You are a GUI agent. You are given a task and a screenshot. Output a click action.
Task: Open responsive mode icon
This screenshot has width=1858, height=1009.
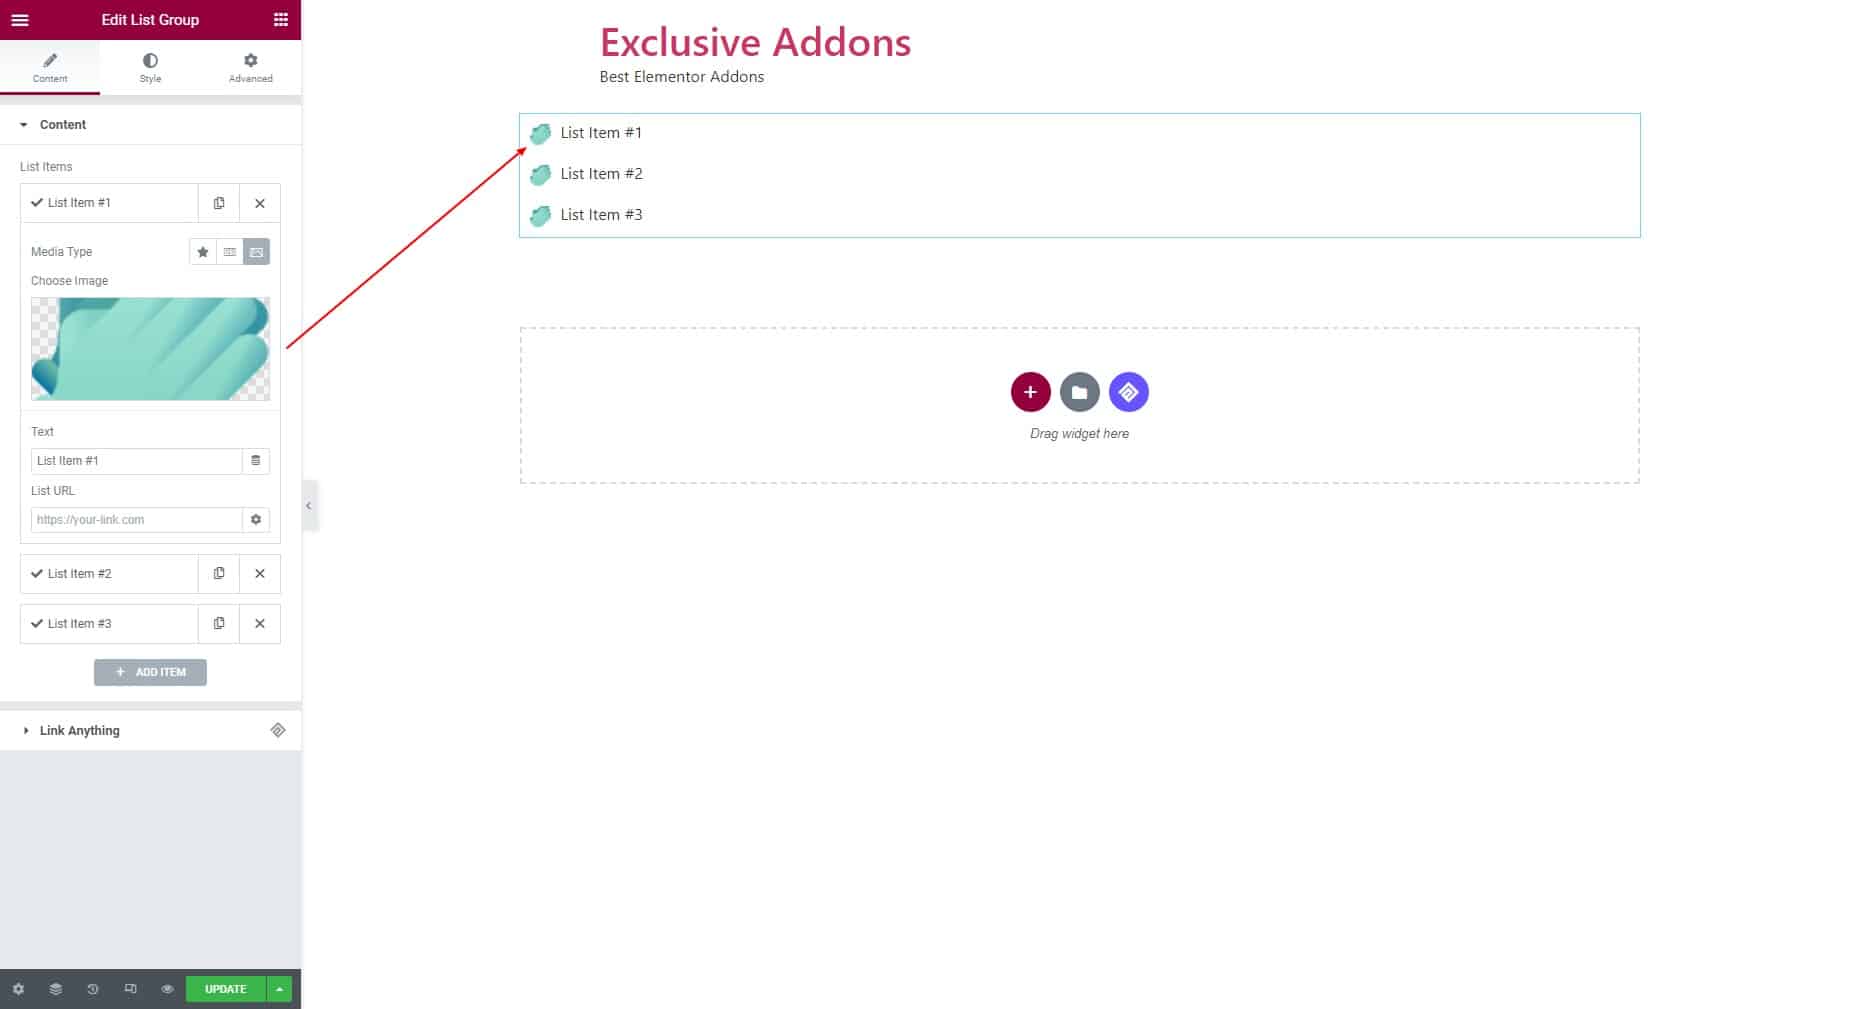coord(130,989)
